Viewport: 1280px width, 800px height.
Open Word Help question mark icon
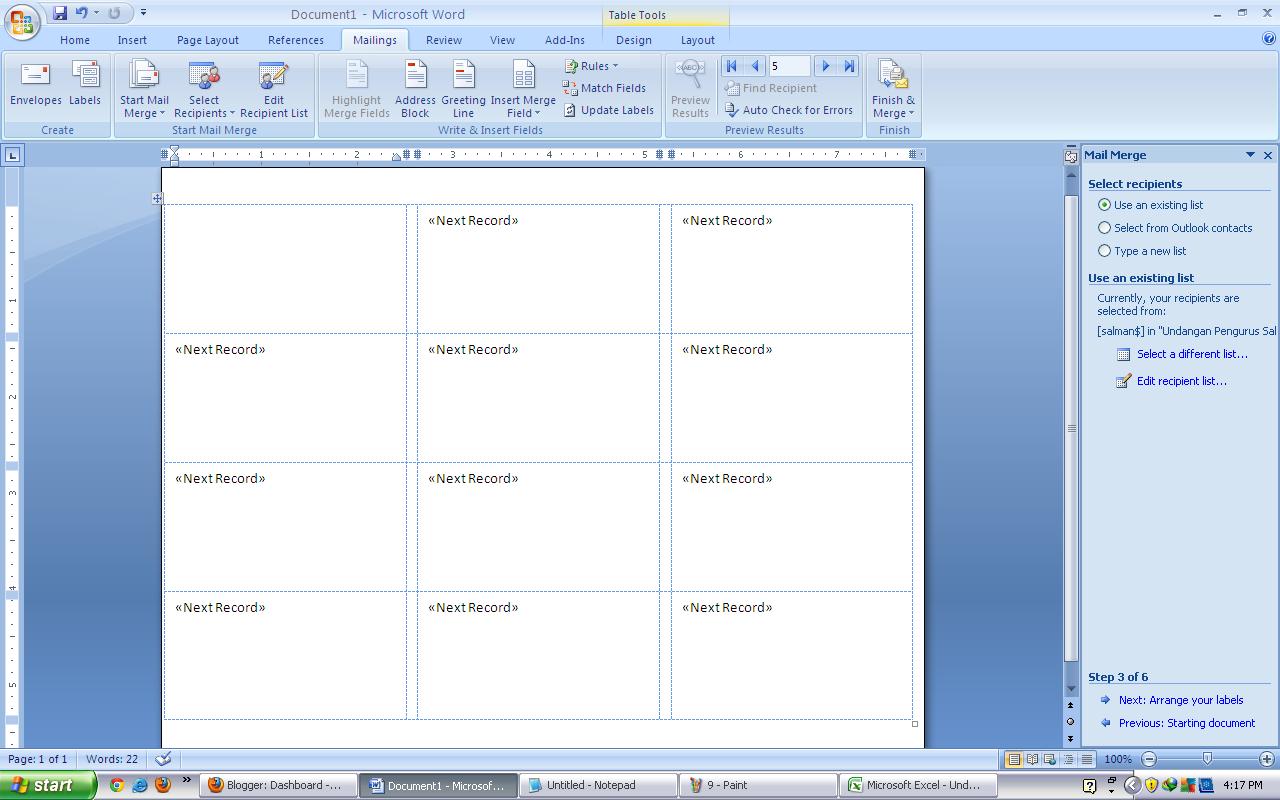(1269, 39)
